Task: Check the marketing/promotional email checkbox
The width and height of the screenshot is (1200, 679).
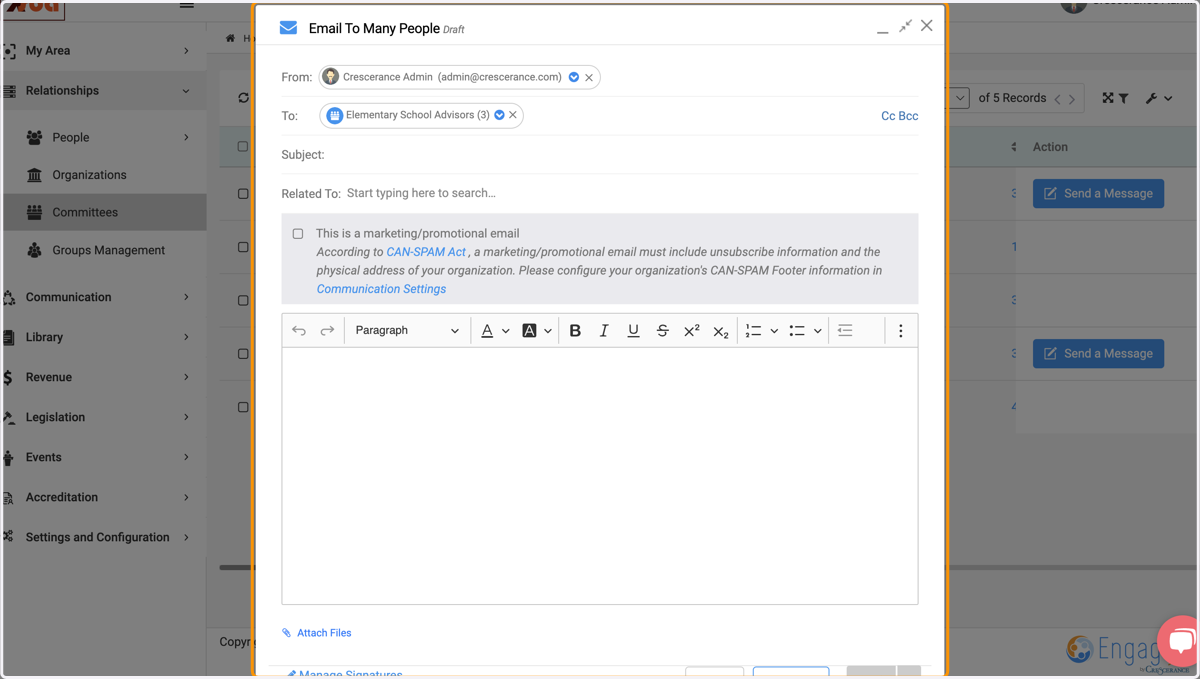Action: [x=298, y=234]
